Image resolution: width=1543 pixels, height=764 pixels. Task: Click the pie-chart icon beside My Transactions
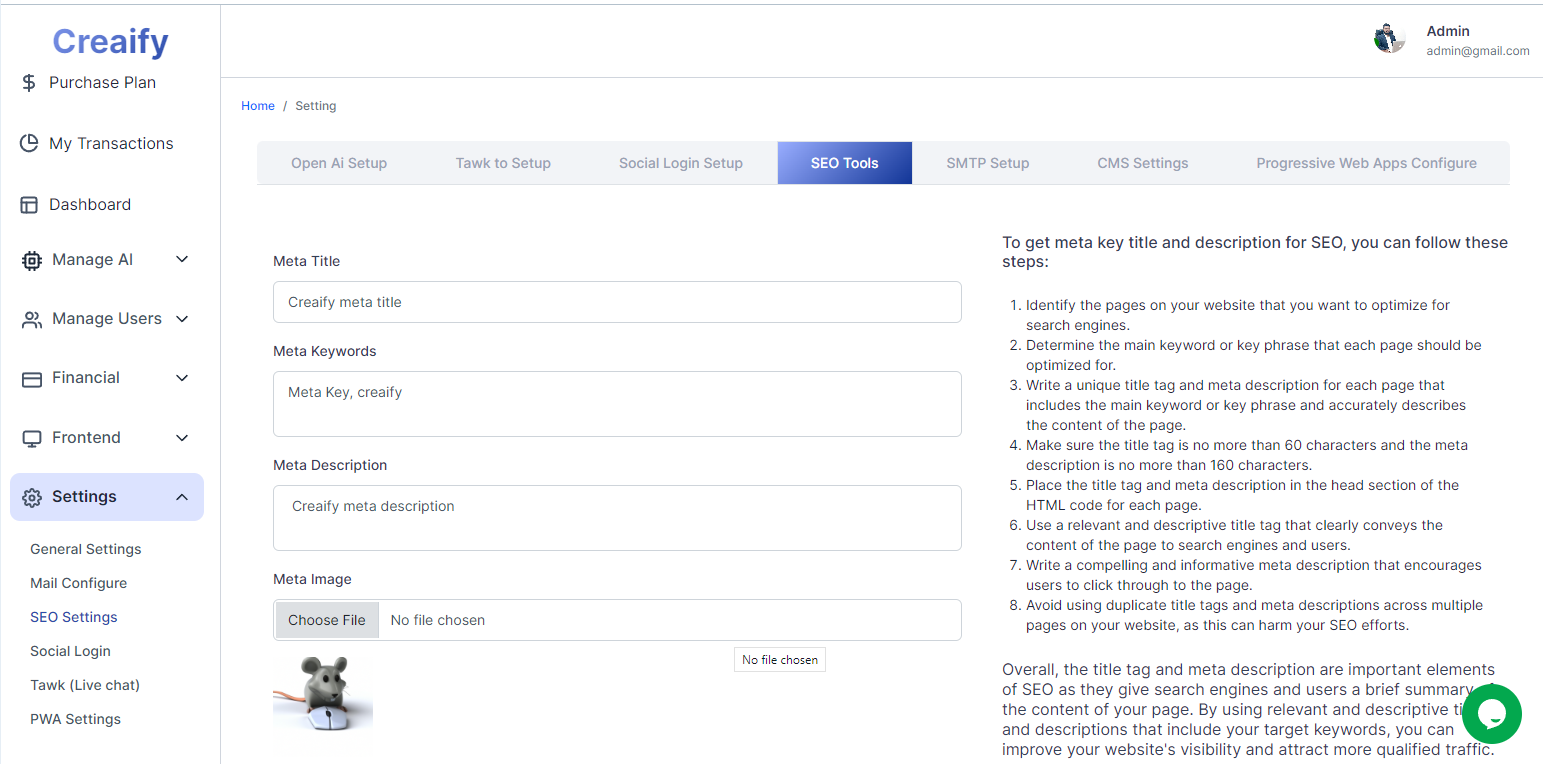click(29, 143)
